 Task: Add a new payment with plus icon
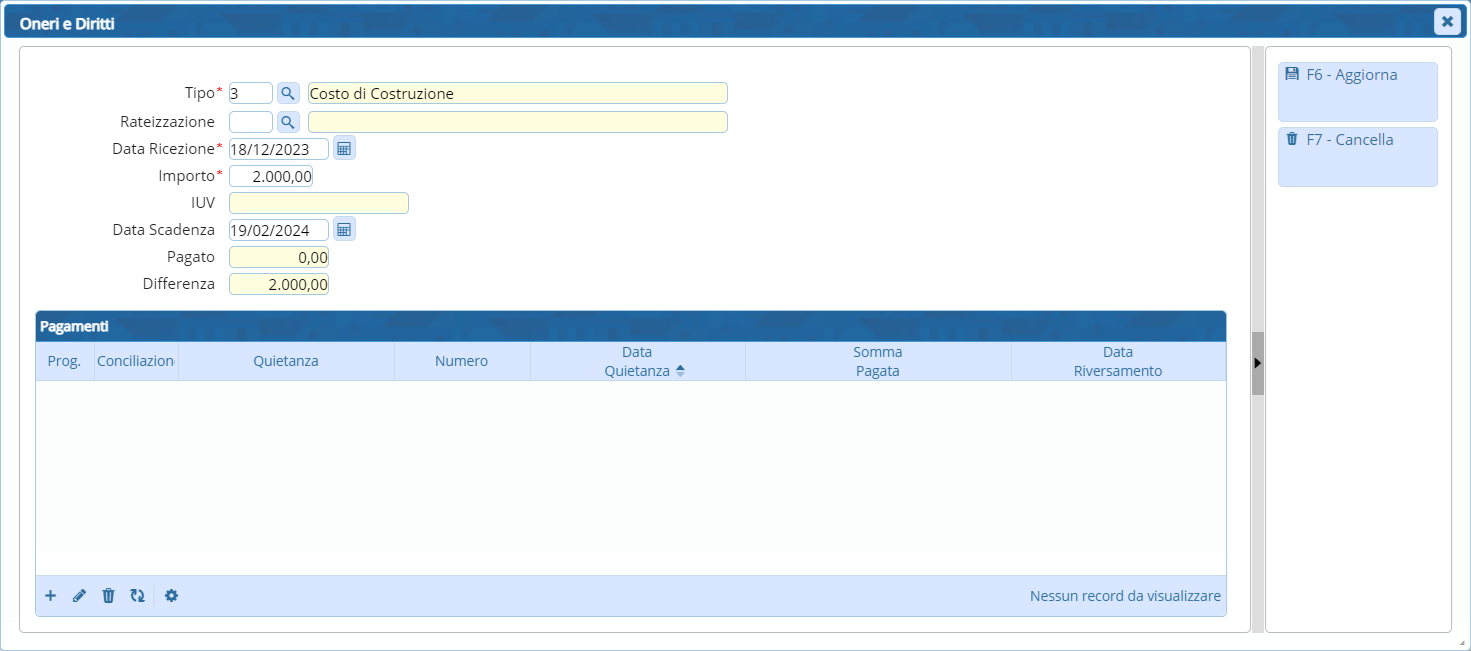click(x=51, y=596)
